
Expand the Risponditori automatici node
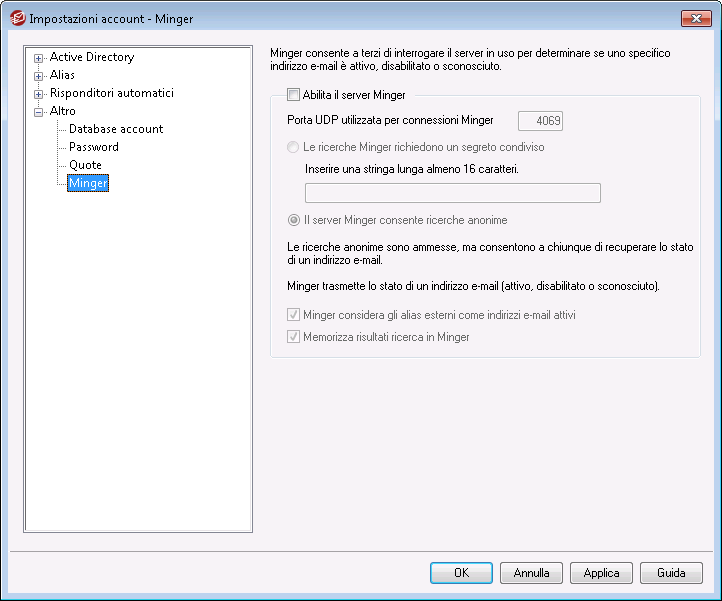pos(39,94)
